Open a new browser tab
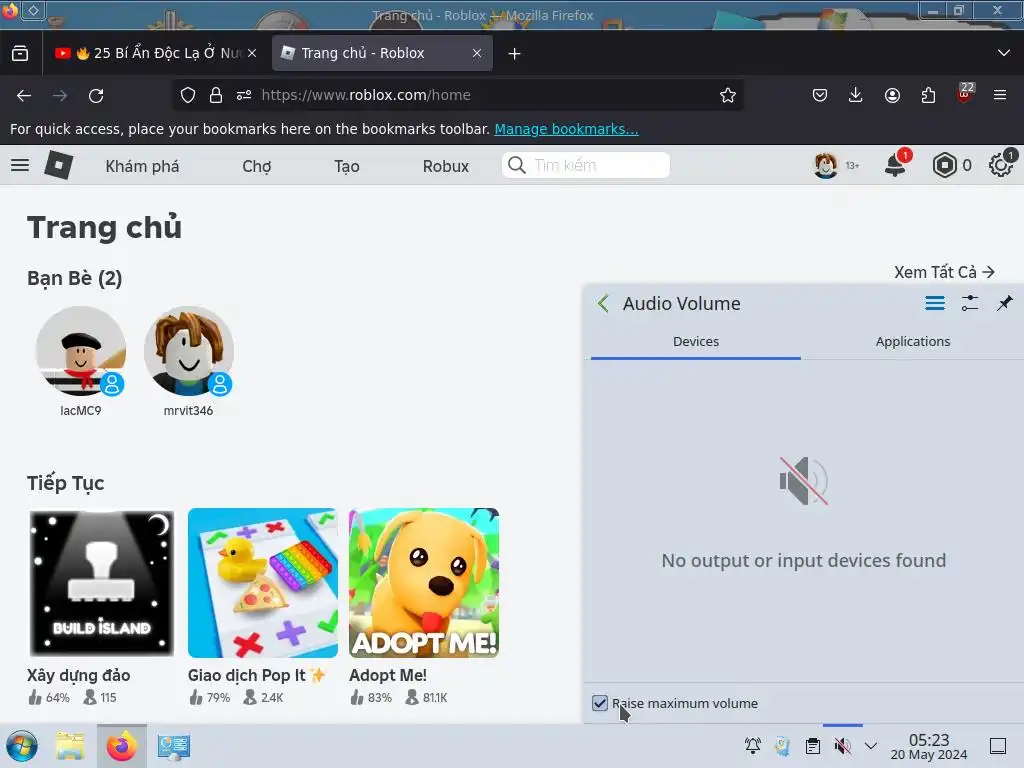Screen dimensions: 1024x768 (x=515, y=54)
